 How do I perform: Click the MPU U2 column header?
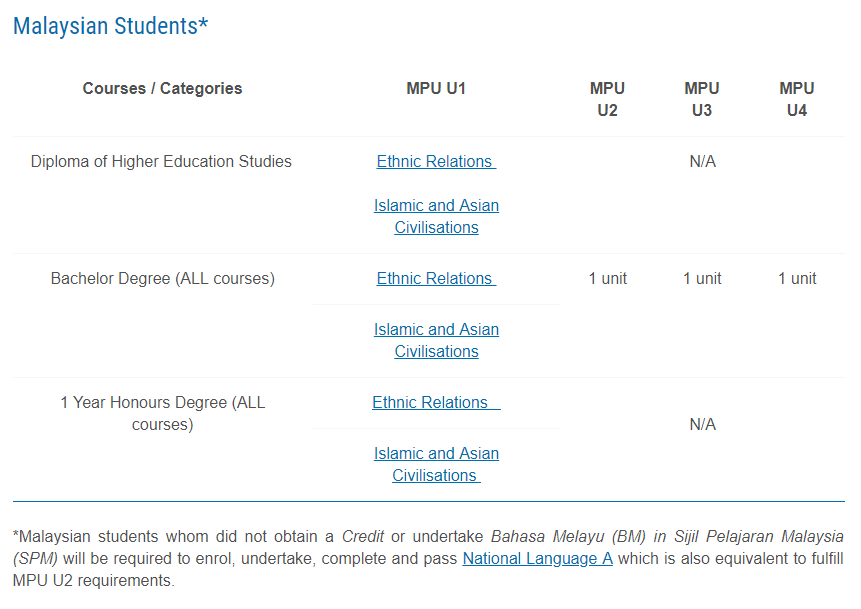[x=607, y=99]
